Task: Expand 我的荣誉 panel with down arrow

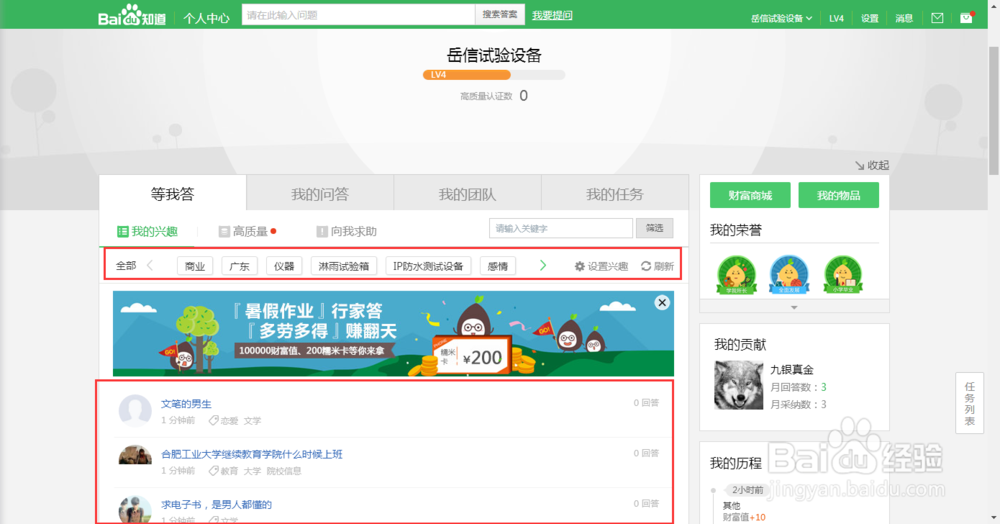Action: [x=794, y=307]
